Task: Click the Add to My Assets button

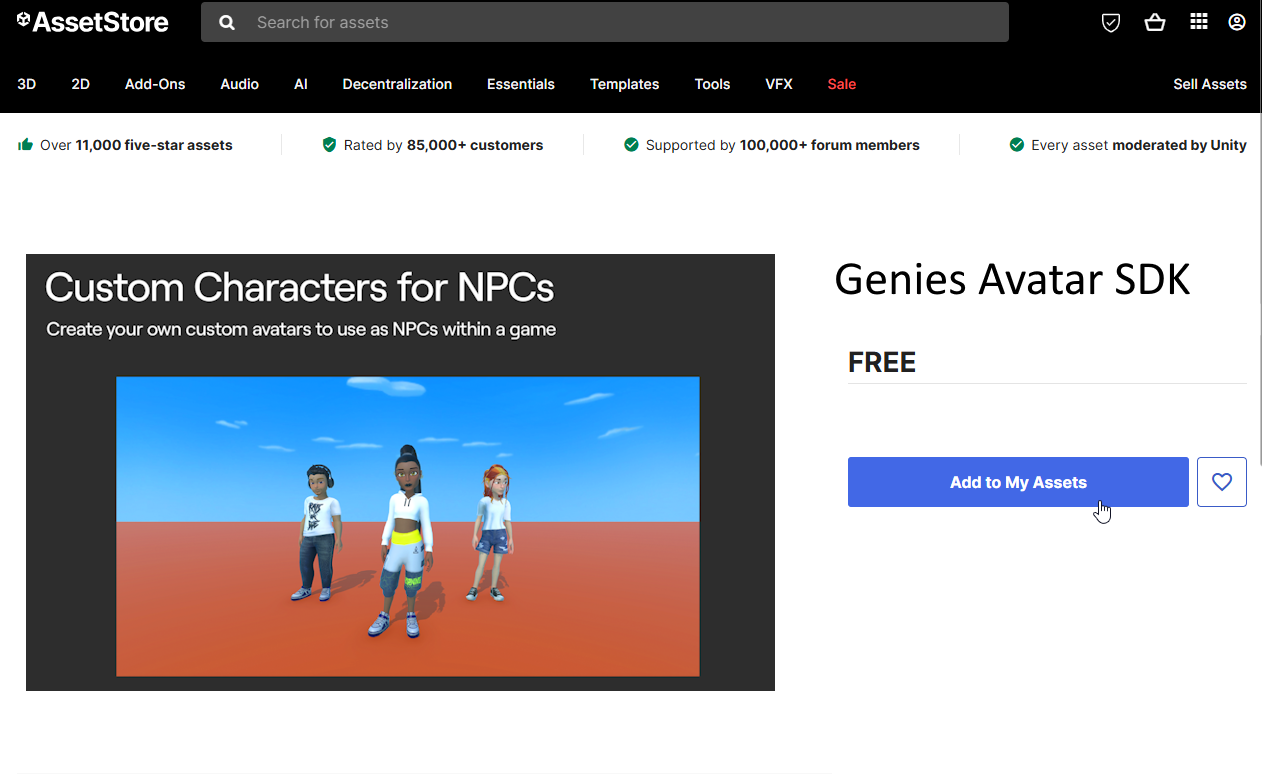Action: (x=1017, y=481)
